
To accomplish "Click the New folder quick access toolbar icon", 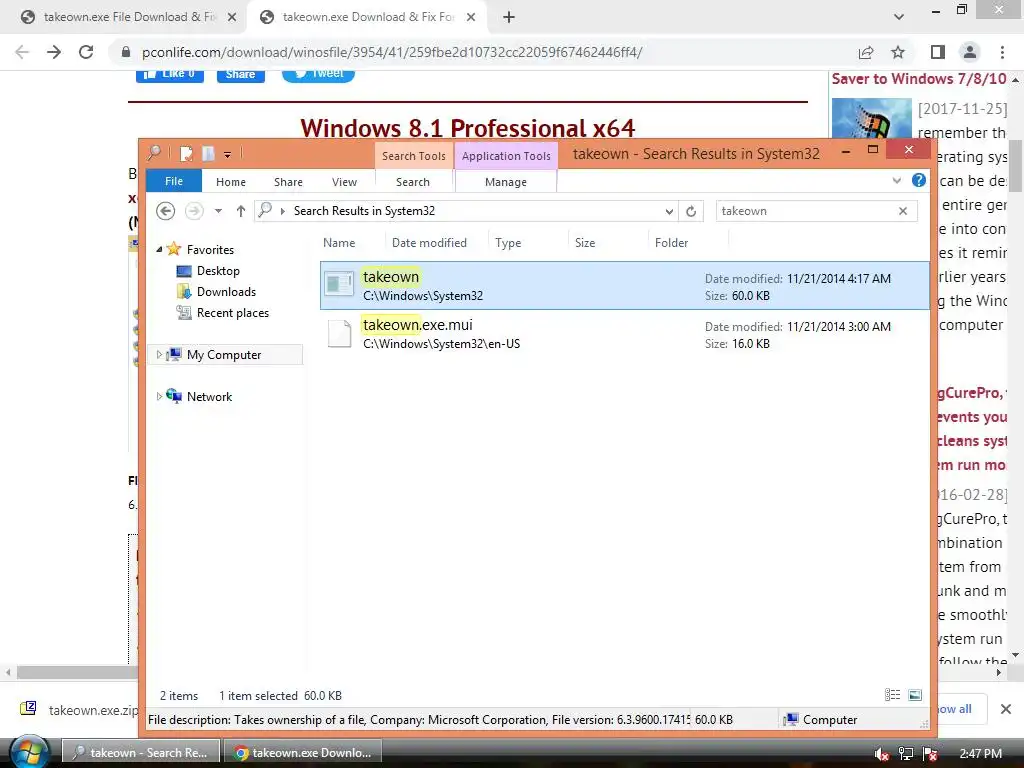I will click(208, 154).
